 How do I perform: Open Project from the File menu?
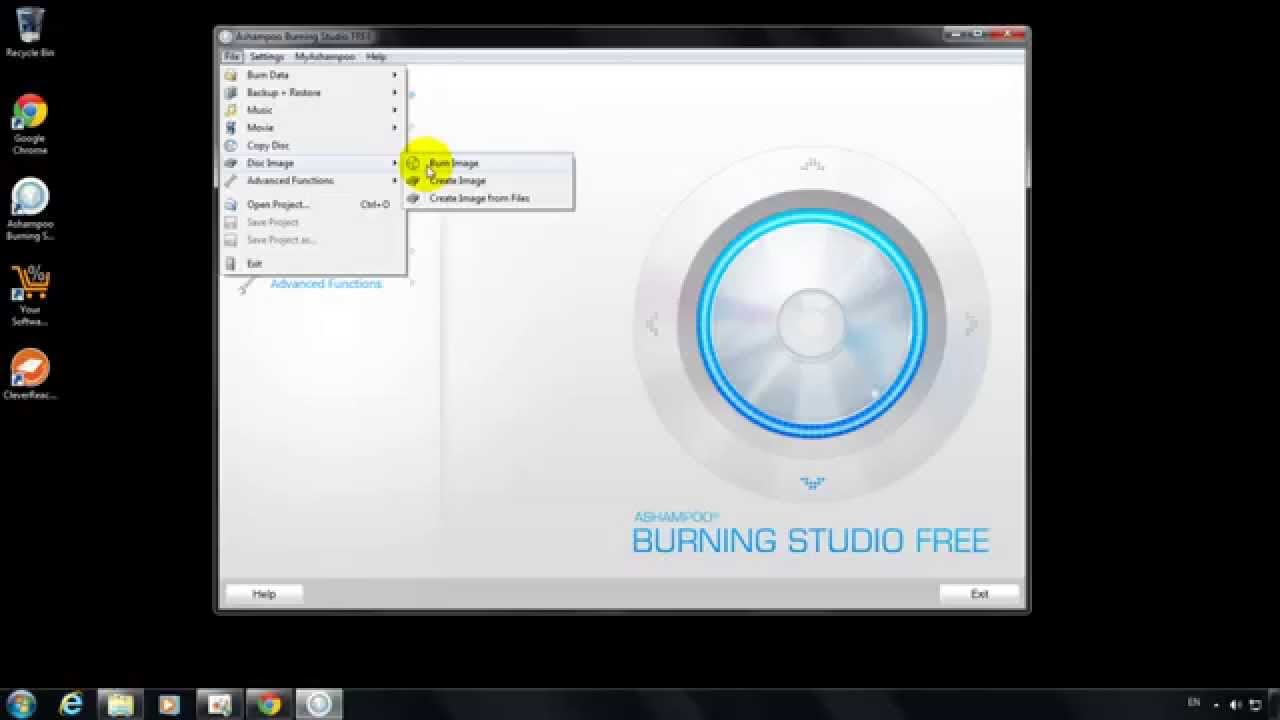pyautogui.click(x=313, y=204)
